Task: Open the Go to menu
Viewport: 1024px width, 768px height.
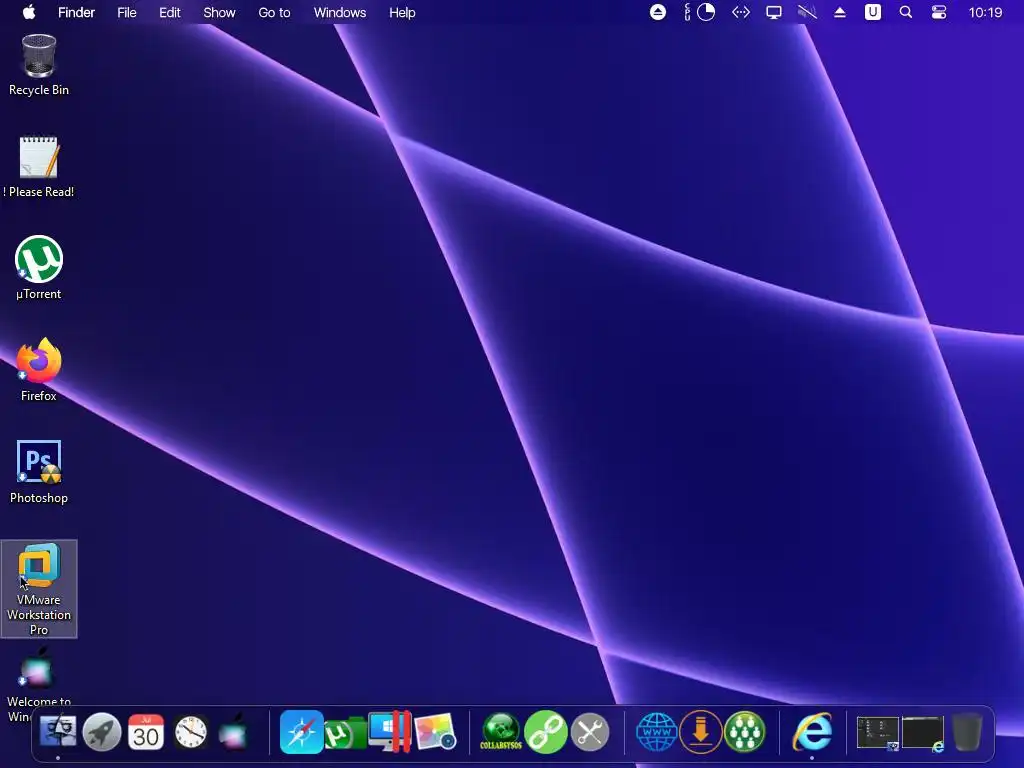Action: point(274,12)
